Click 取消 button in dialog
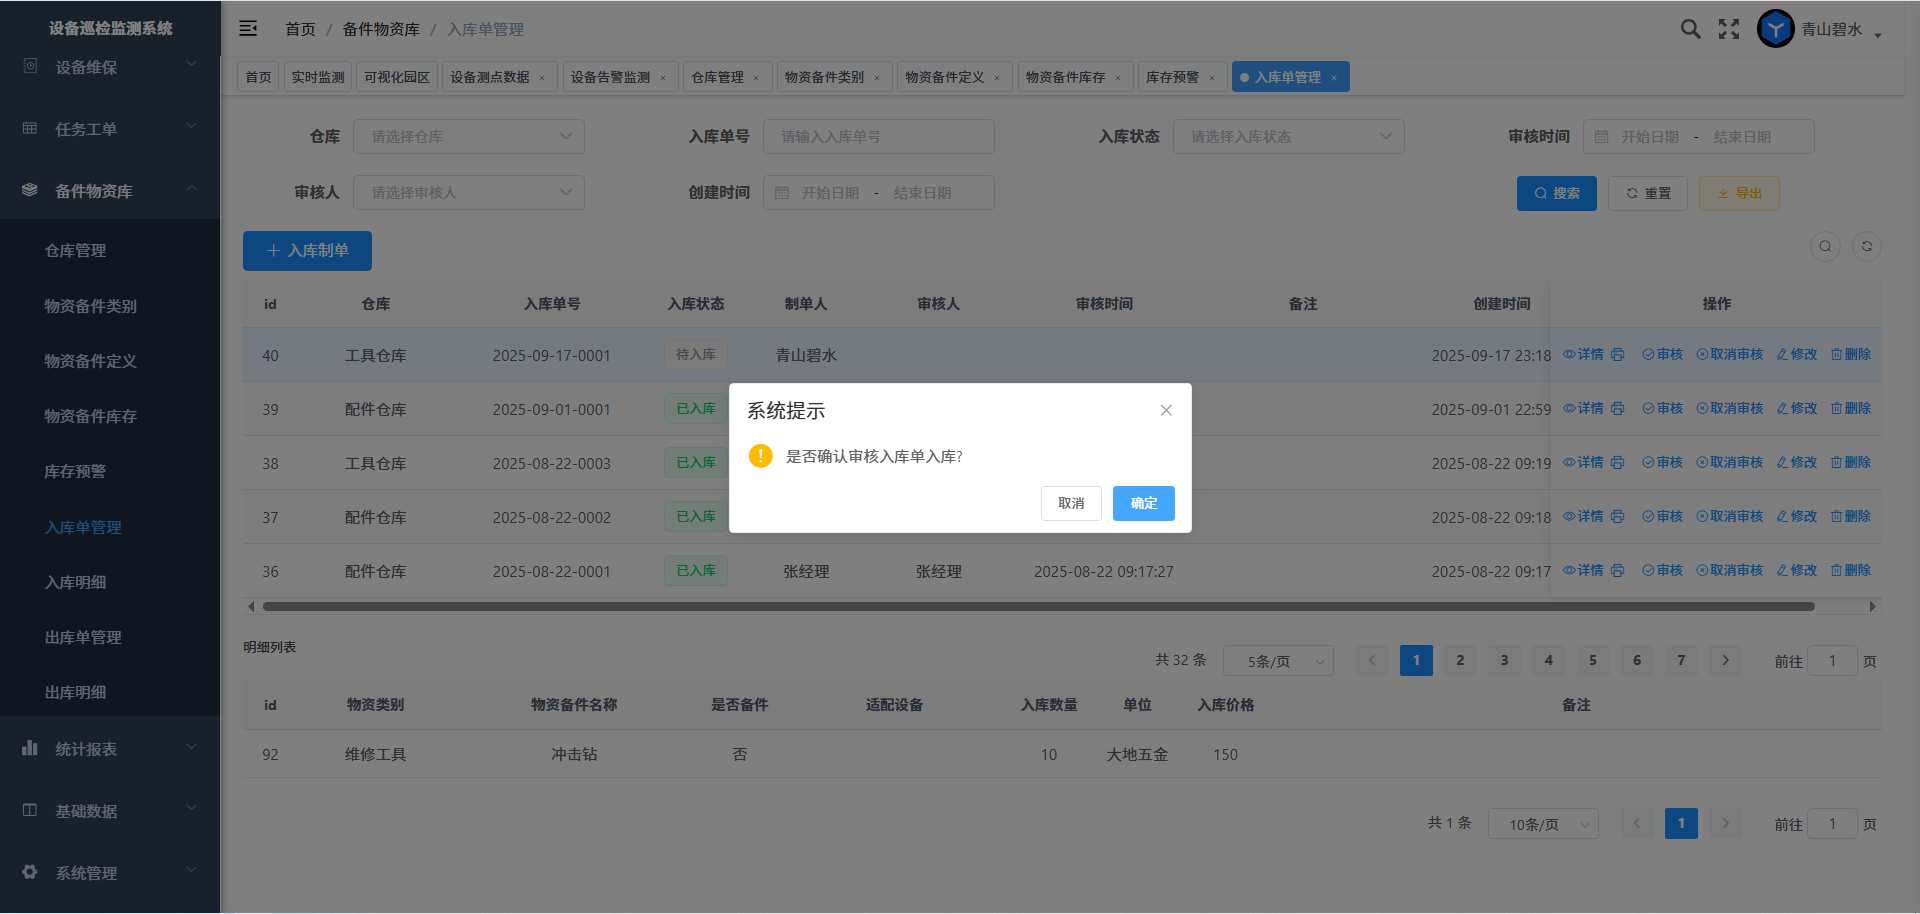 (x=1071, y=503)
